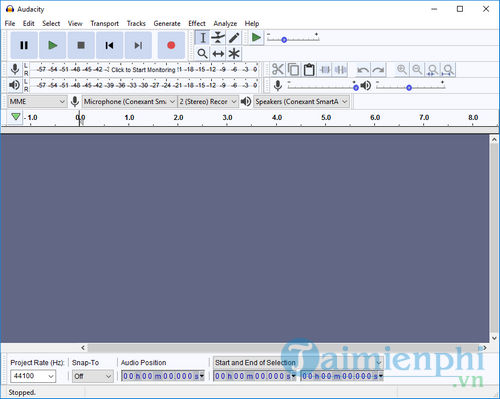Open the Effect menu
Image resolution: width=500 pixels, height=399 pixels.
click(197, 24)
